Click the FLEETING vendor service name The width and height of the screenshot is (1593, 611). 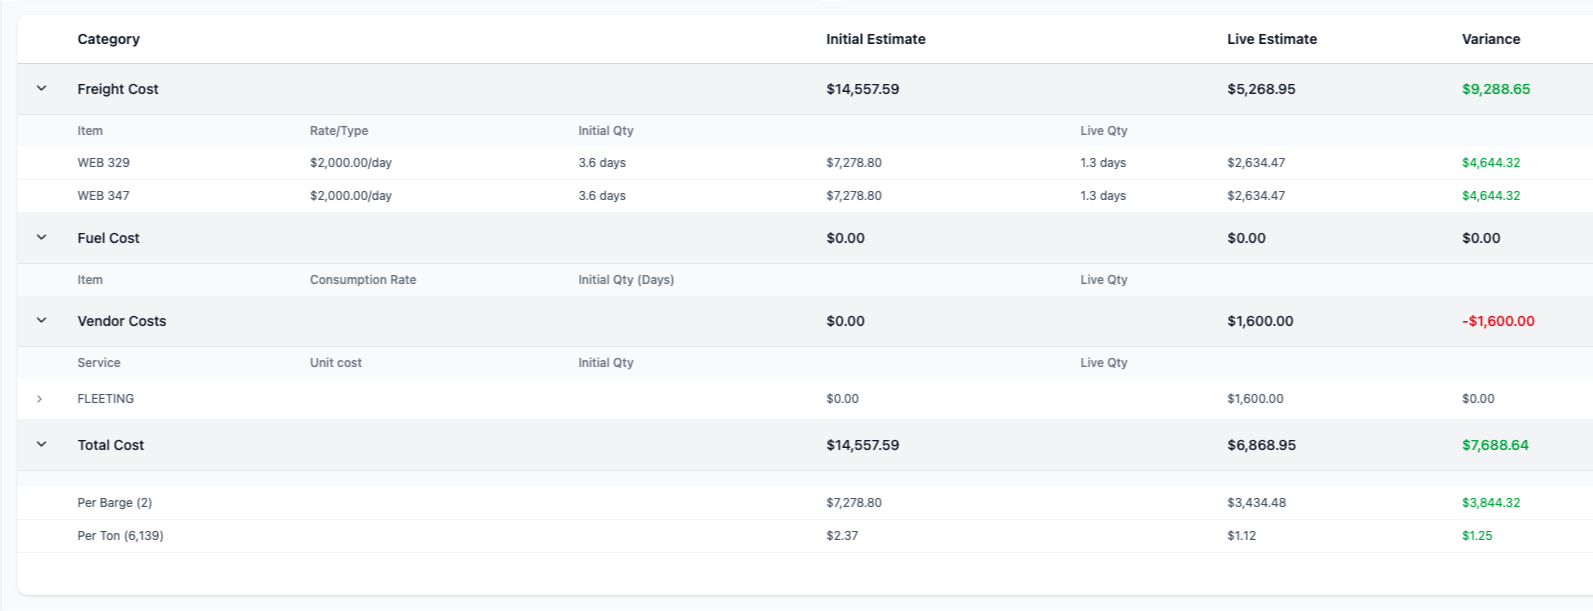coord(106,399)
